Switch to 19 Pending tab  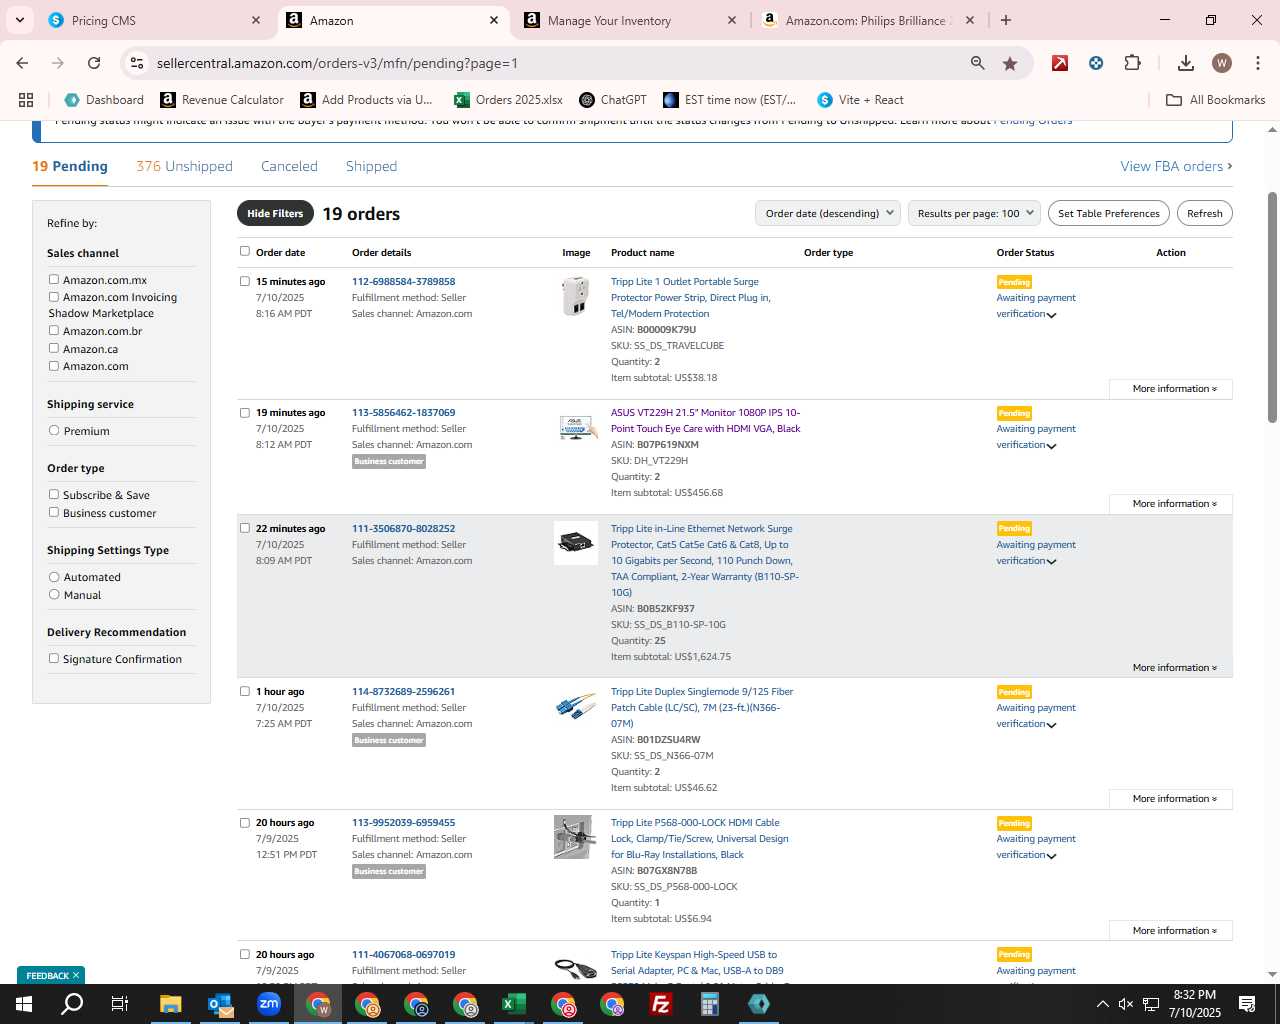(70, 166)
